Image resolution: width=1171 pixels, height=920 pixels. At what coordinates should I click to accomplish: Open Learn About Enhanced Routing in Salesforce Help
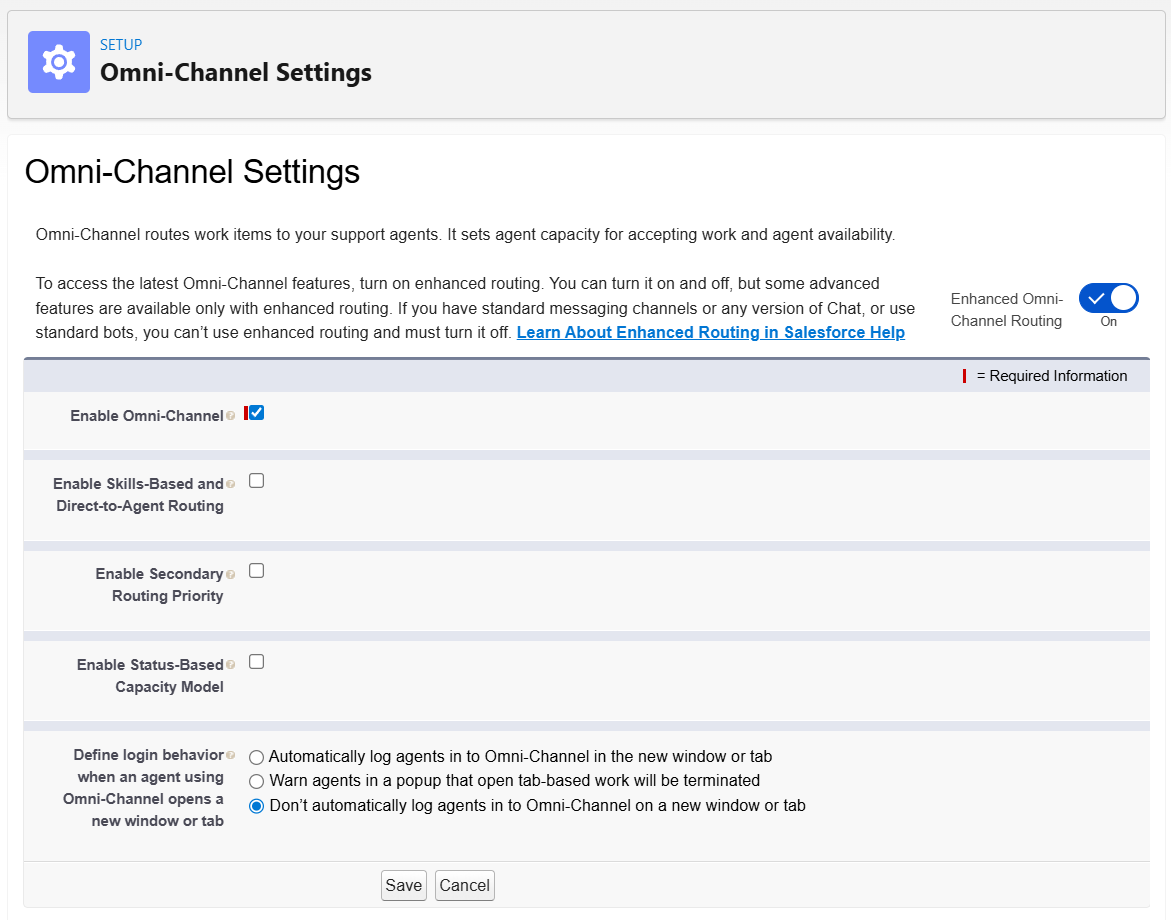coord(710,332)
